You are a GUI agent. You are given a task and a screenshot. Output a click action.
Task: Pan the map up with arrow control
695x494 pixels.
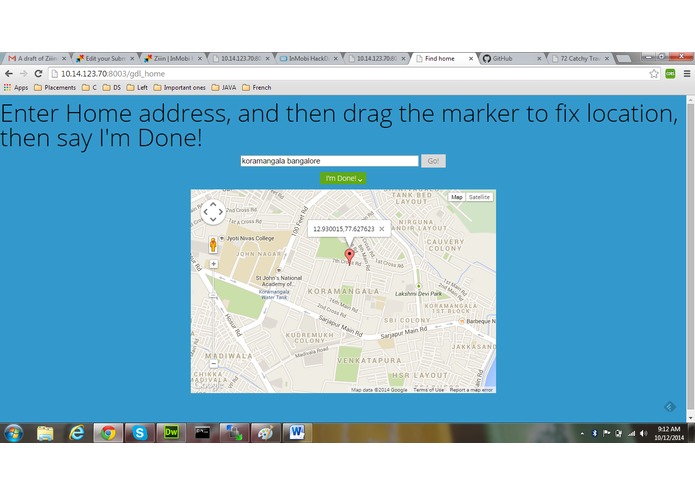tap(213, 204)
